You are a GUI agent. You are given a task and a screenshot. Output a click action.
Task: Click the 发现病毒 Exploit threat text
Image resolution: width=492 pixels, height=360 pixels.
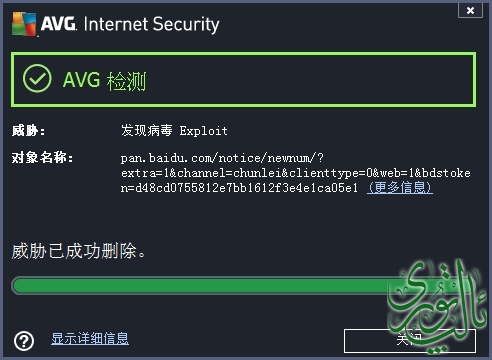pos(174,130)
